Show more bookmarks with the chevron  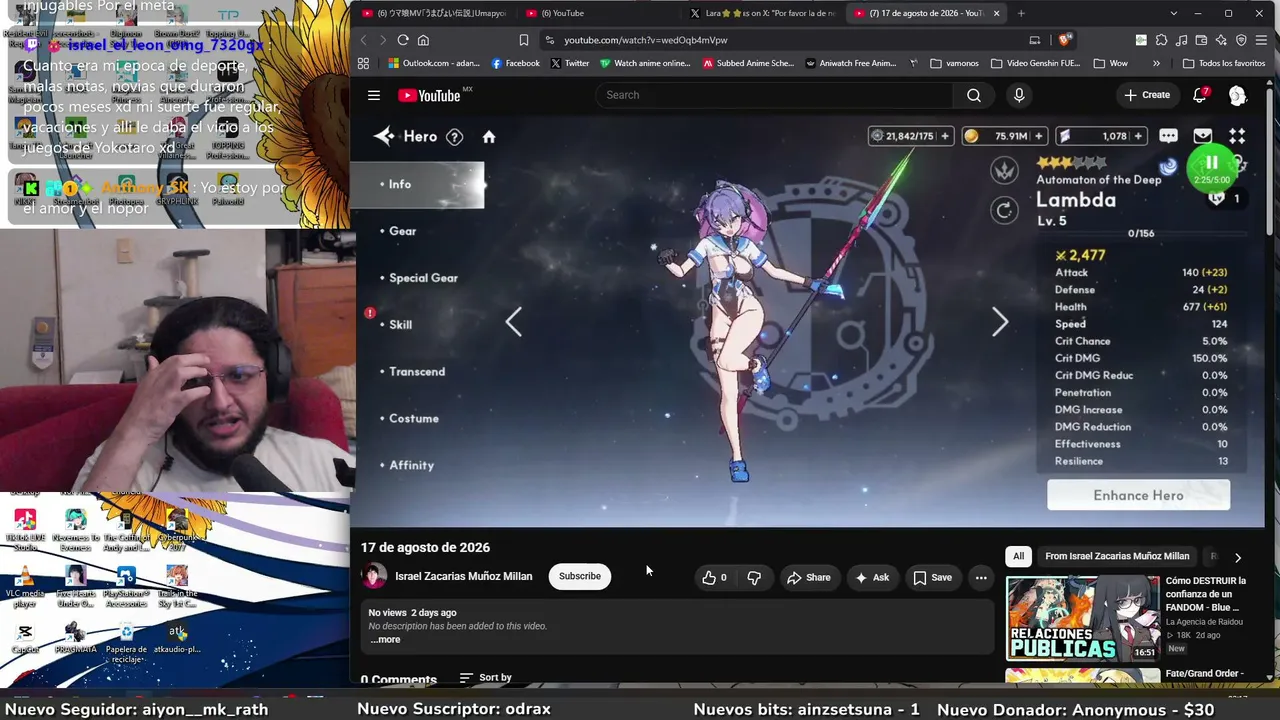pyautogui.click(x=1157, y=63)
